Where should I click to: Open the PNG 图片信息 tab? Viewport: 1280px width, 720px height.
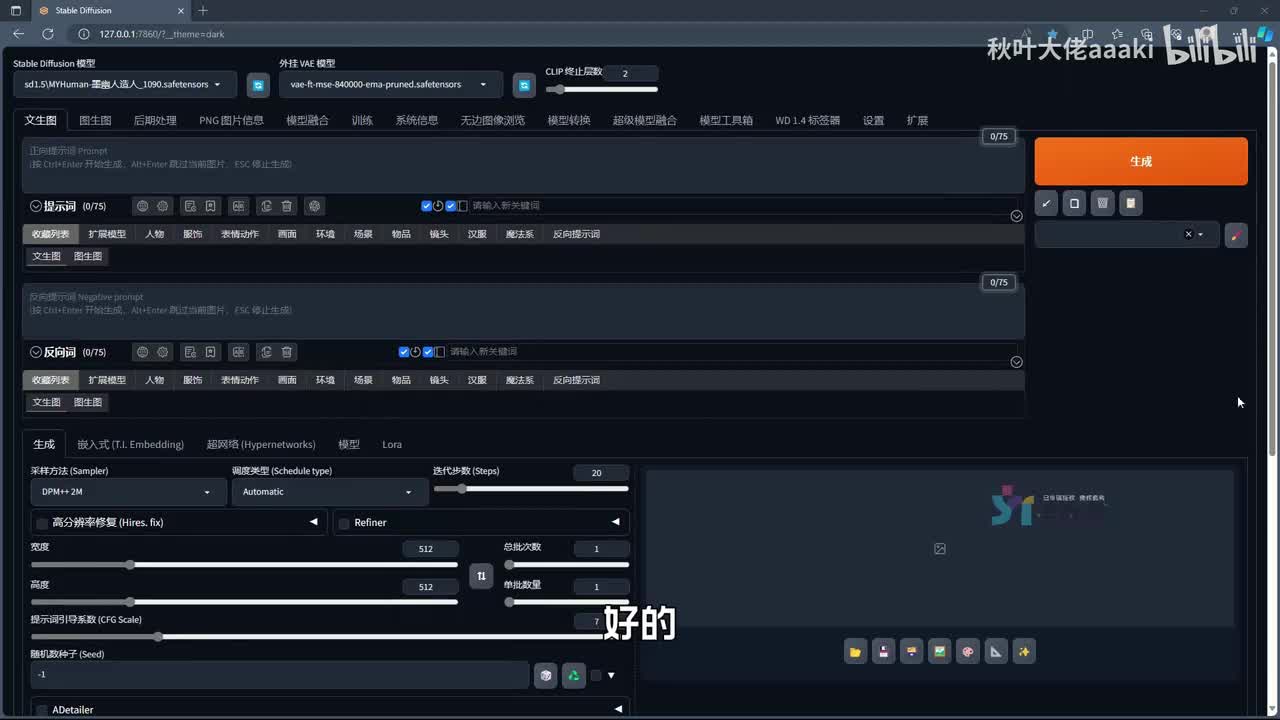pos(231,120)
